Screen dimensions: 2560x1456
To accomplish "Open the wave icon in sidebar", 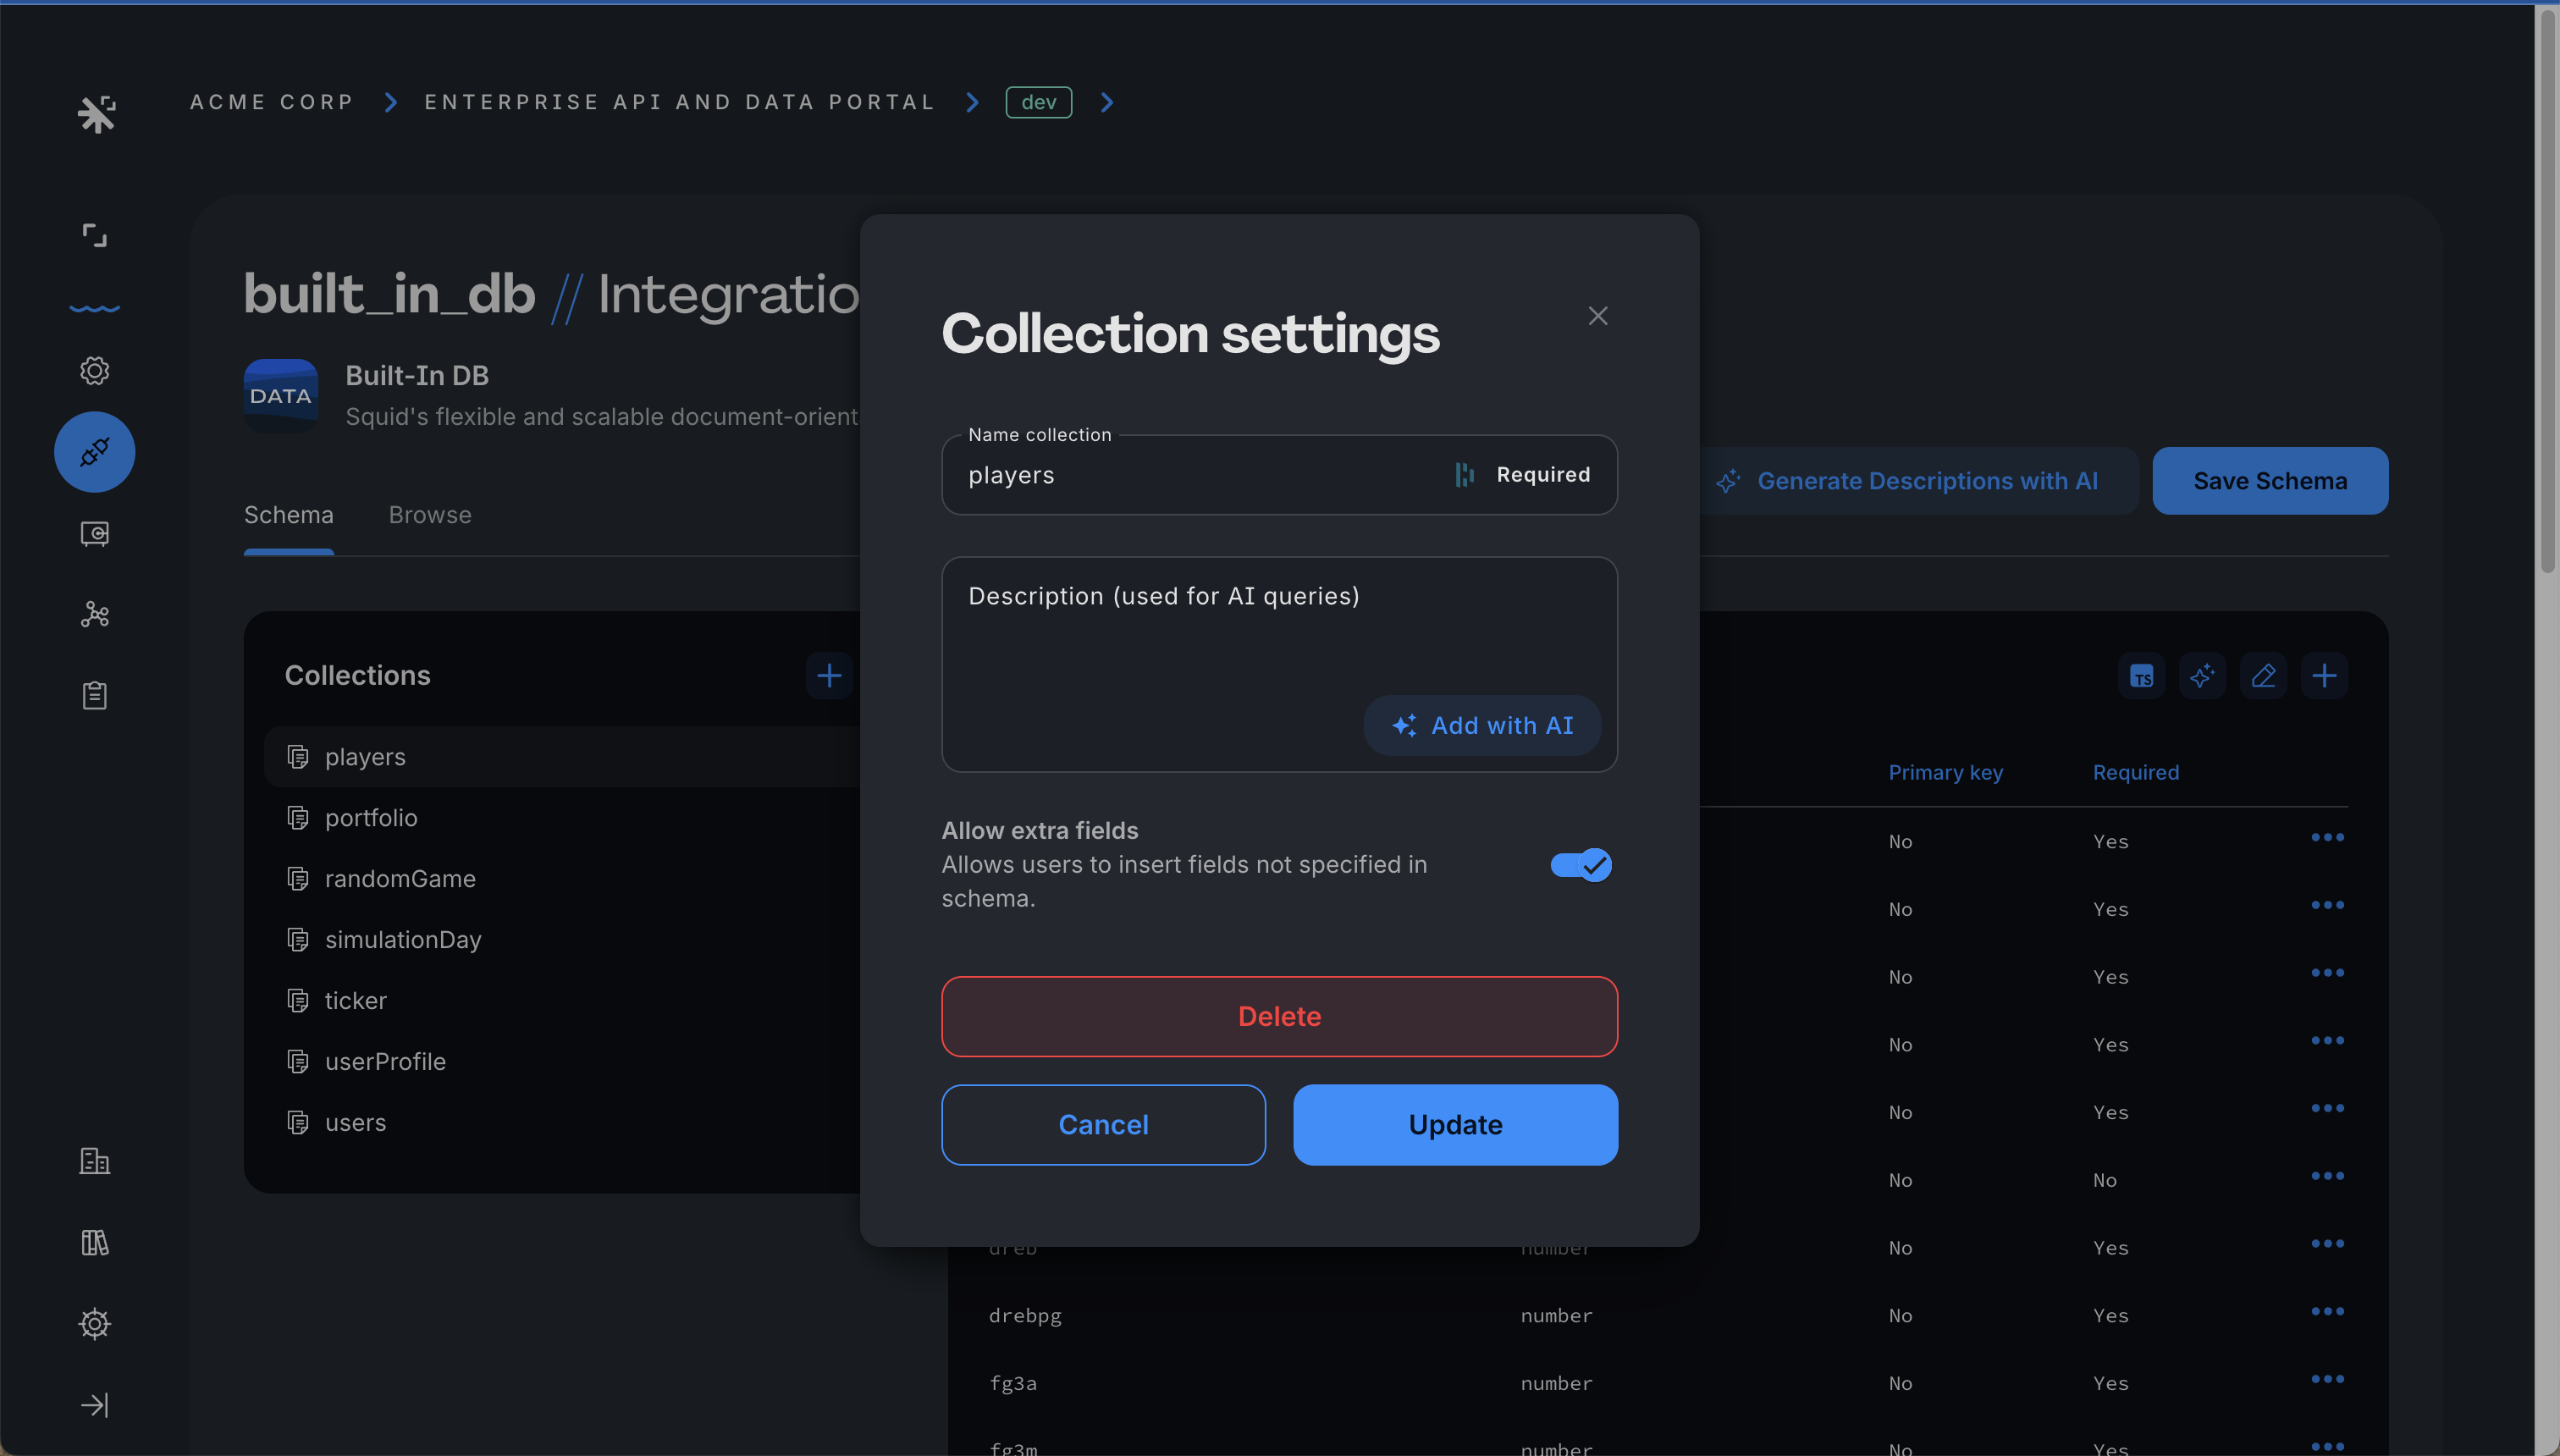I will tap(94, 308).
